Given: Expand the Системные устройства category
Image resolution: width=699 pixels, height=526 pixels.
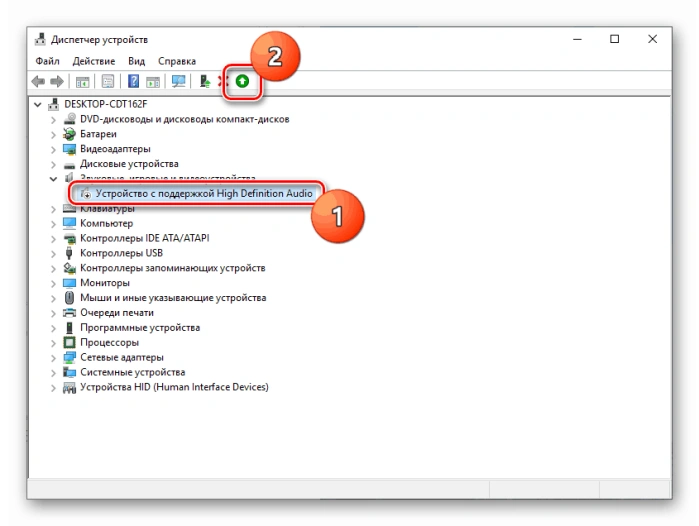Looking at the screenshot, I should point(53,373).
